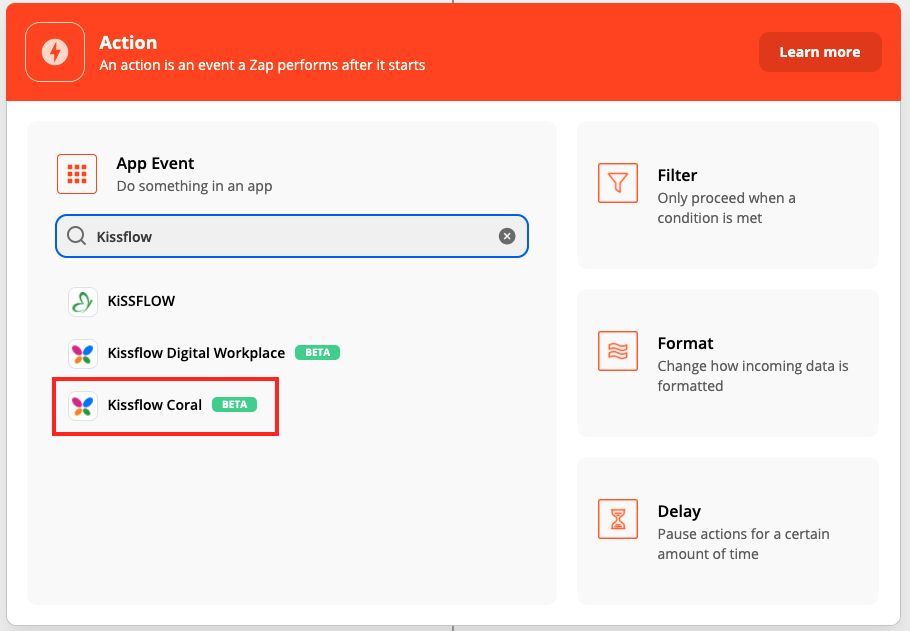Screen dimensions: 910x631
Task: Click BETA badge beside Kissflow Digital Workplace
Action: (317, 353)
